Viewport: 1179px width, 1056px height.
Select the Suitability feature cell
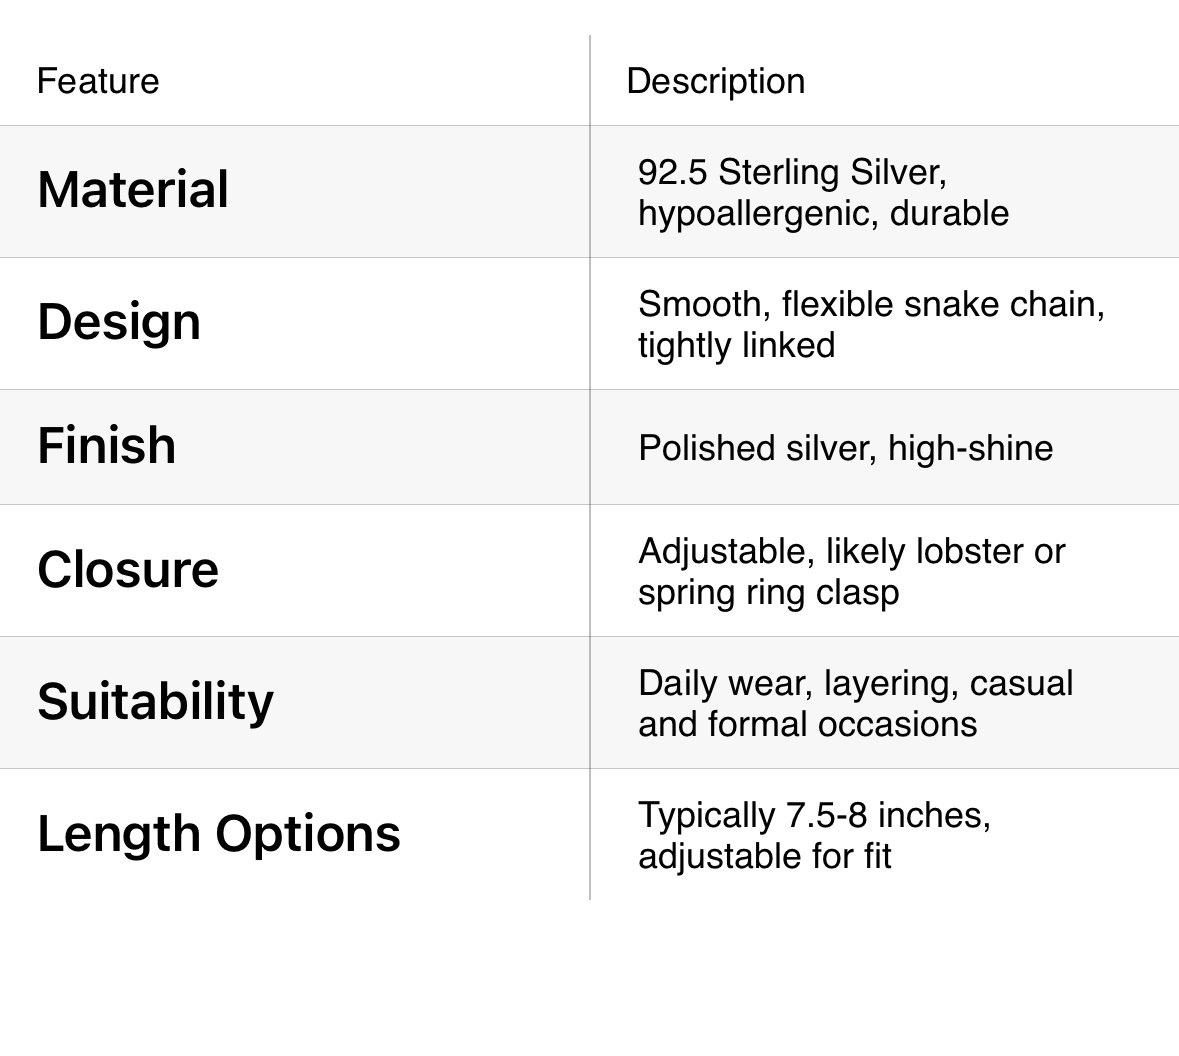(x=155, y=702)
